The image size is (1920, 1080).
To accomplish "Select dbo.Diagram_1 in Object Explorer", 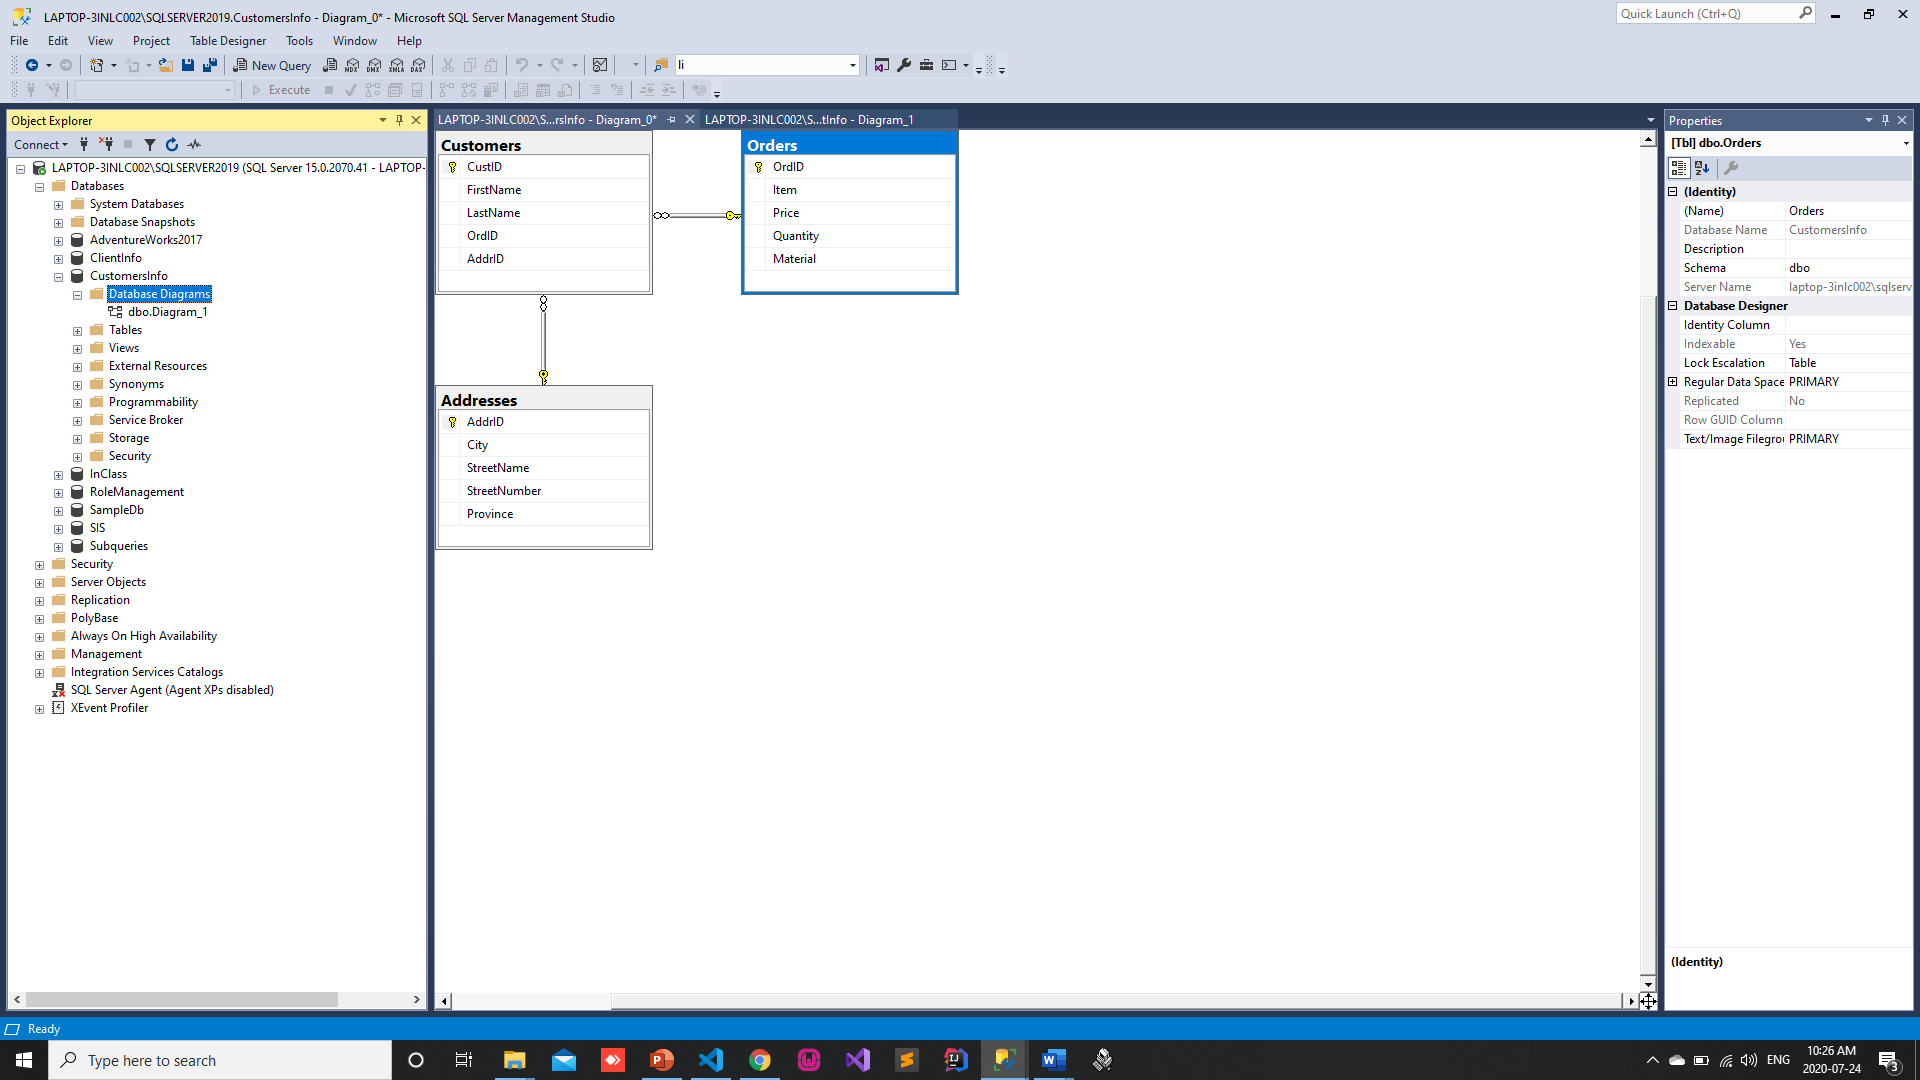I will click(167, 312).
